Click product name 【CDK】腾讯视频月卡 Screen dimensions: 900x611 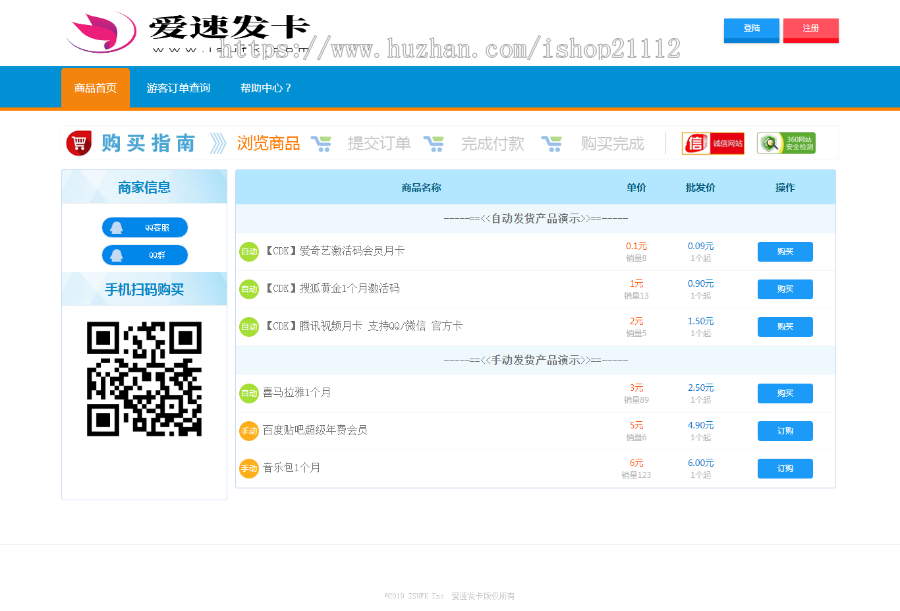point(363,326)
